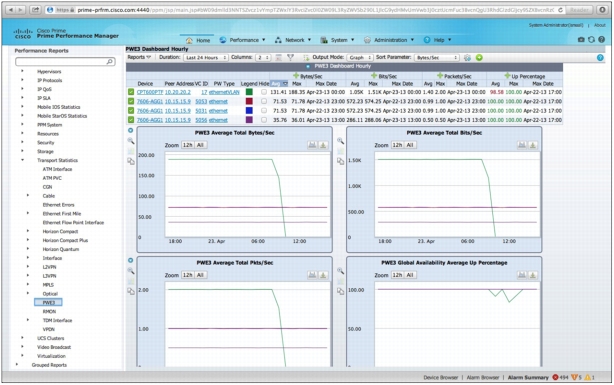Collapse the Transport Statistics tree node
The image size is (614, 385).
[23, 160]
